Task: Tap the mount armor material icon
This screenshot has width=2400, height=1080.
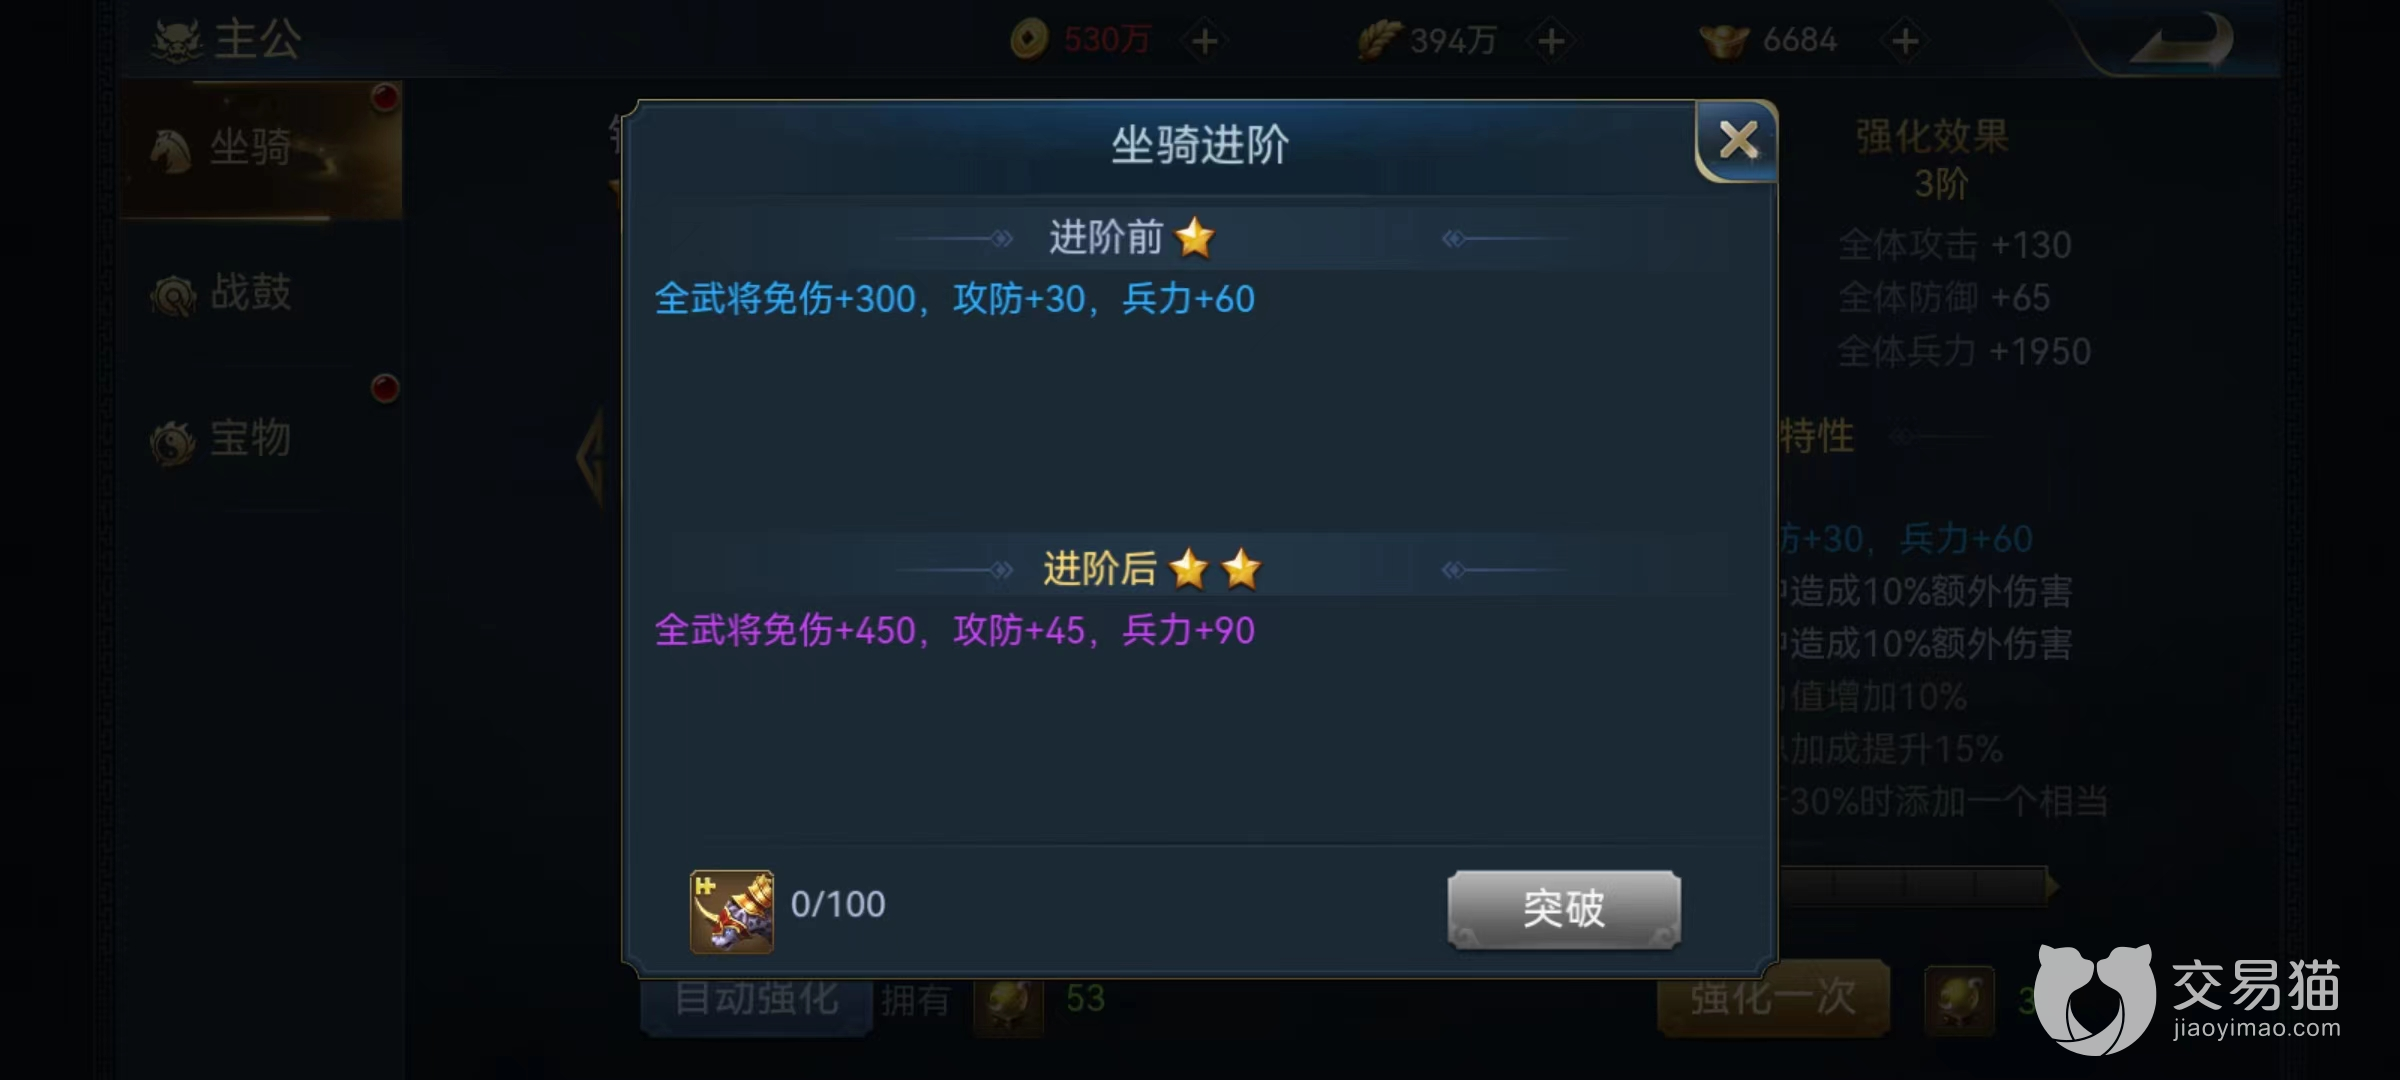Action: tap(732, 911)
